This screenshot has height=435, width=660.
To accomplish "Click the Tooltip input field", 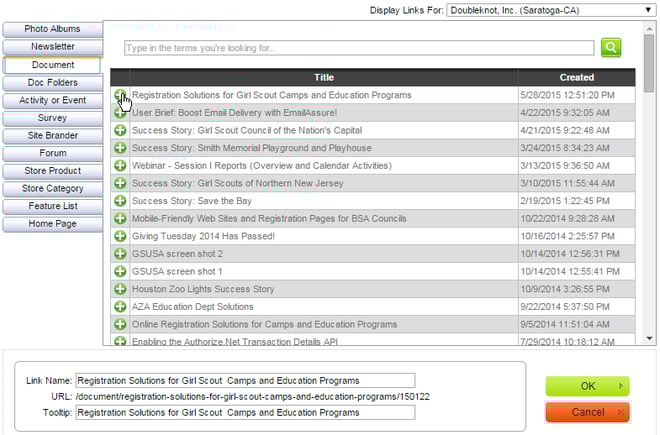I will click(245, 413).
